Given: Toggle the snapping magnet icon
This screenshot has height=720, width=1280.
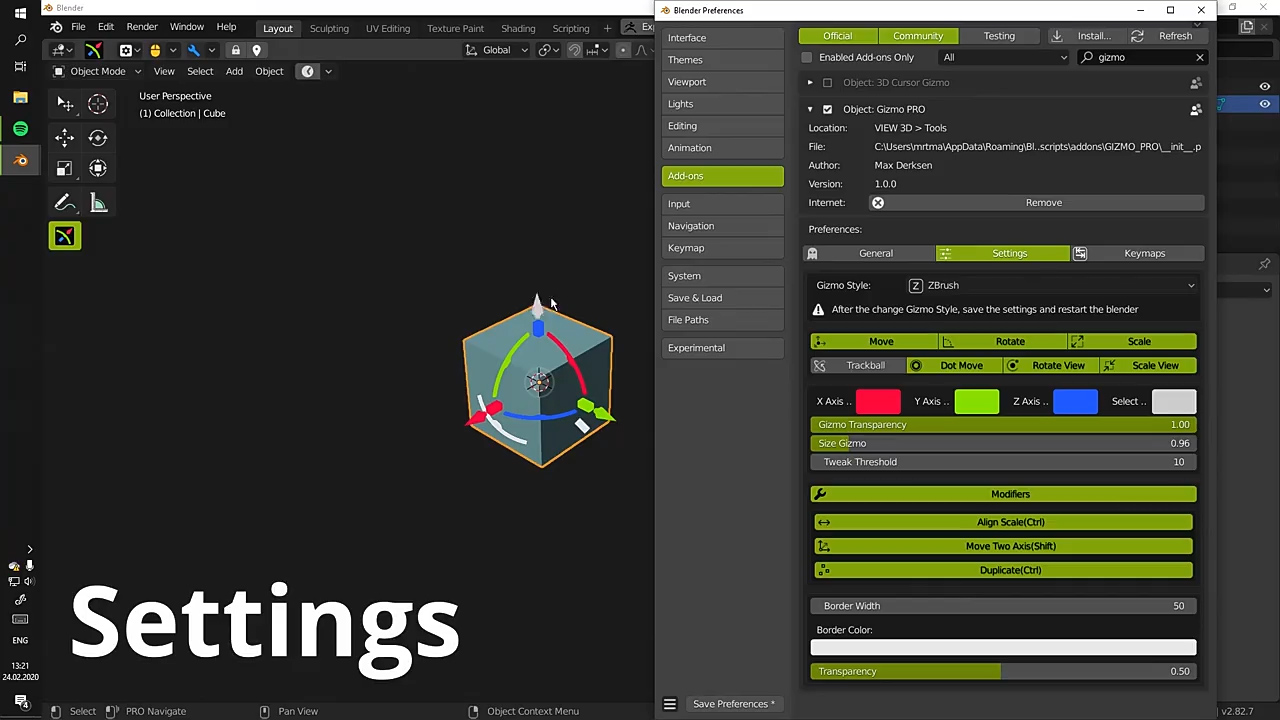Looking at the screenshot, I should tap(575, 50).
